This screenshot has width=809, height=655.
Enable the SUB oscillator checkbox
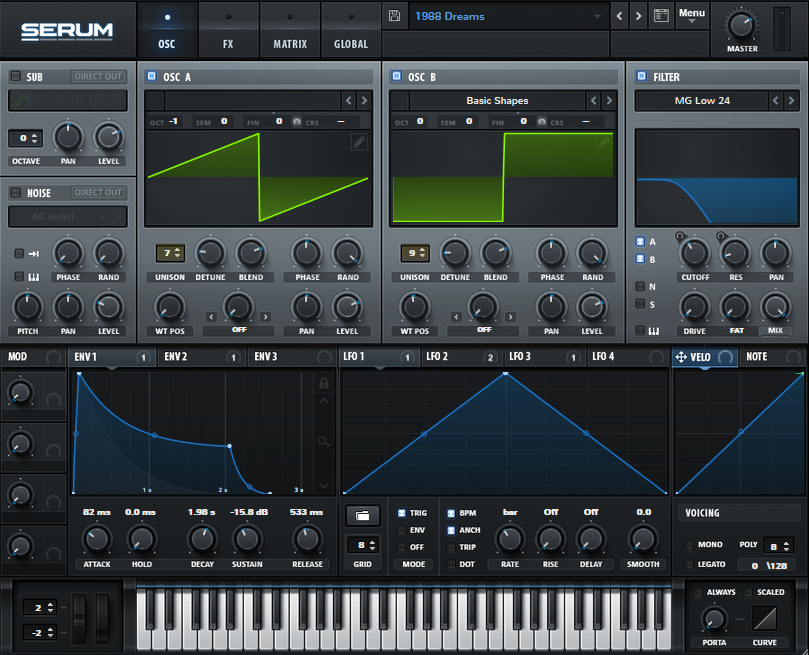tap(16, 76)
